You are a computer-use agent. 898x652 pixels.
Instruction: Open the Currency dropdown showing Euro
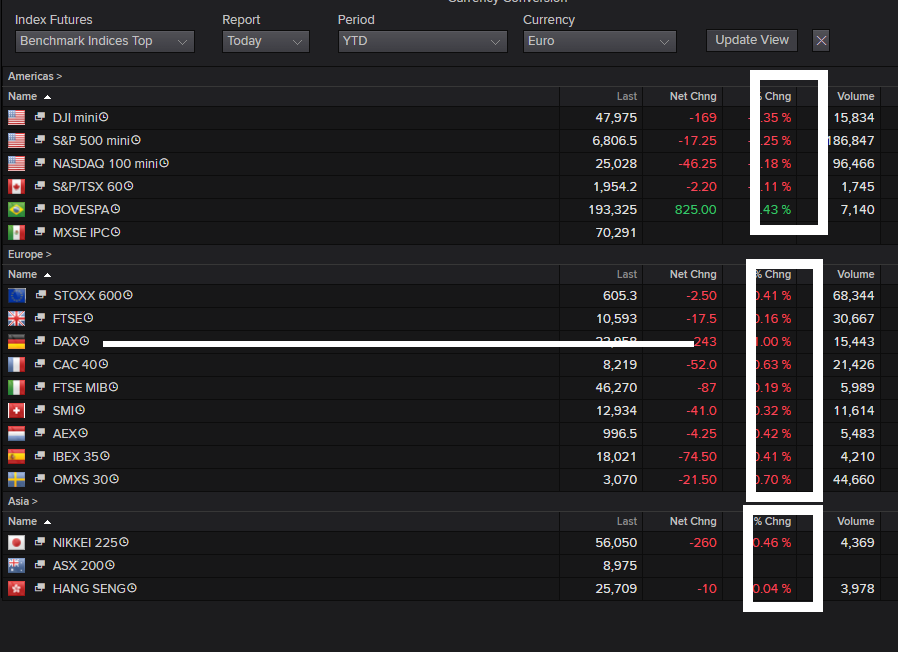point(600,41)
